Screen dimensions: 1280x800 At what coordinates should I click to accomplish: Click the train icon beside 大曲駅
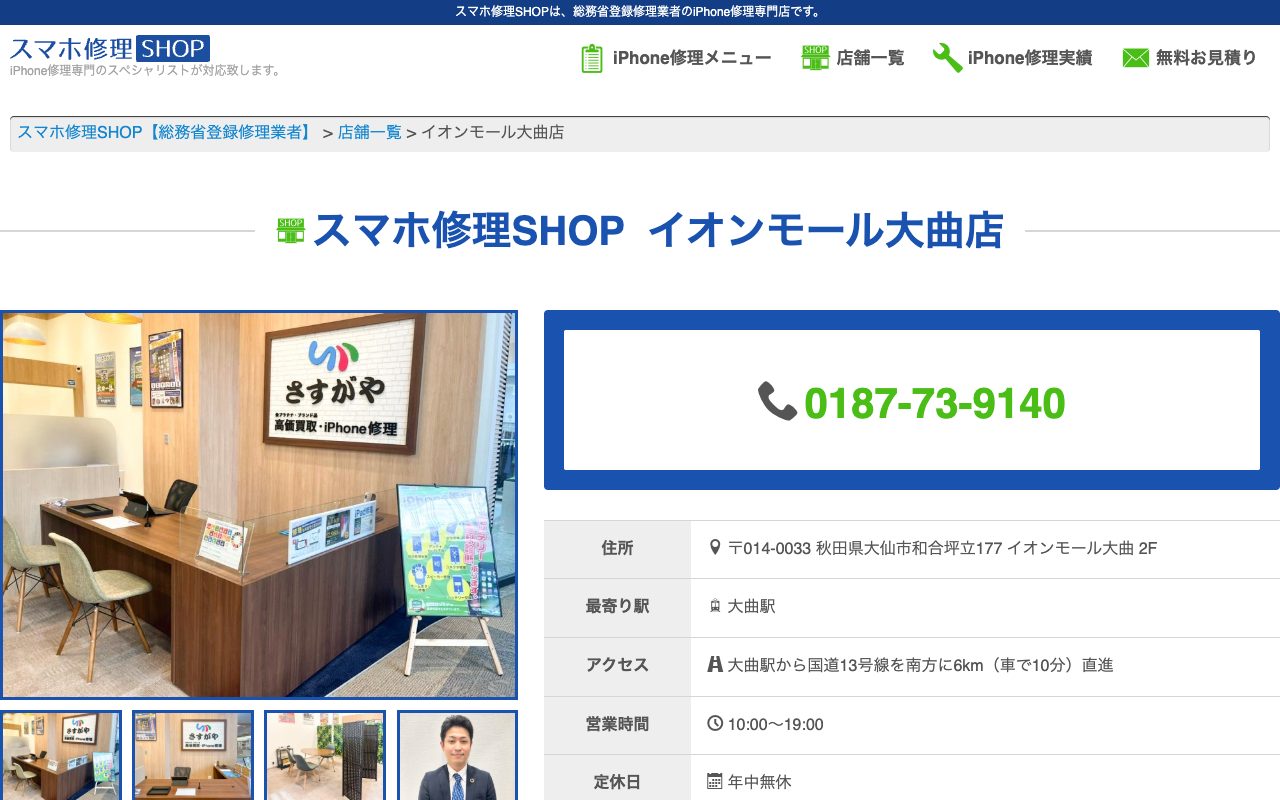coord(715,606)
